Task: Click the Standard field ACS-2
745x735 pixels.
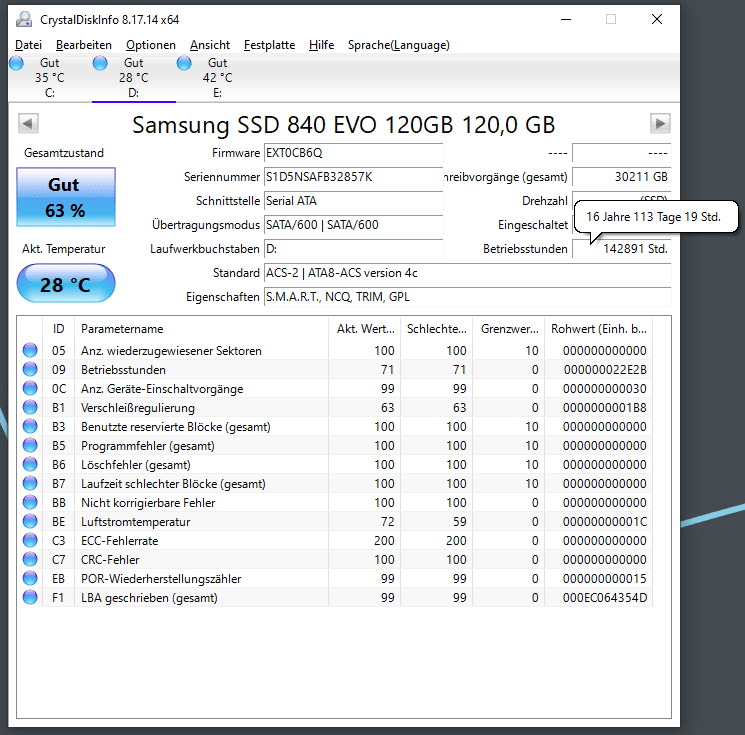Action: click(x=468, y=273)
